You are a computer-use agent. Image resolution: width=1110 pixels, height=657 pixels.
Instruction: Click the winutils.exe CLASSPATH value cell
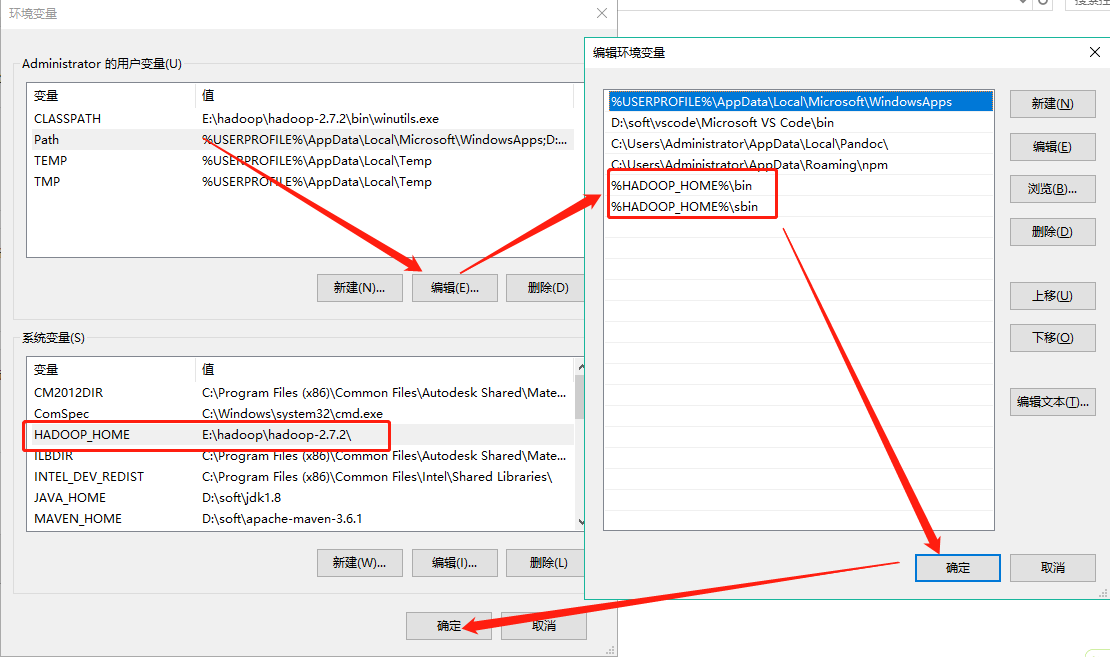[320, 119]
